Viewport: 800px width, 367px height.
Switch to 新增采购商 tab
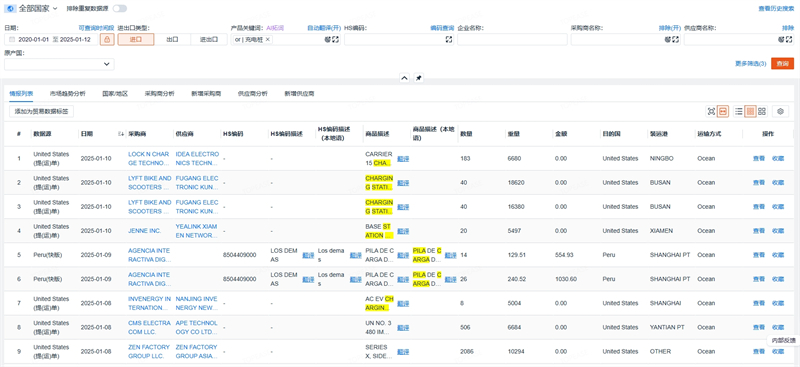point(206,93)
